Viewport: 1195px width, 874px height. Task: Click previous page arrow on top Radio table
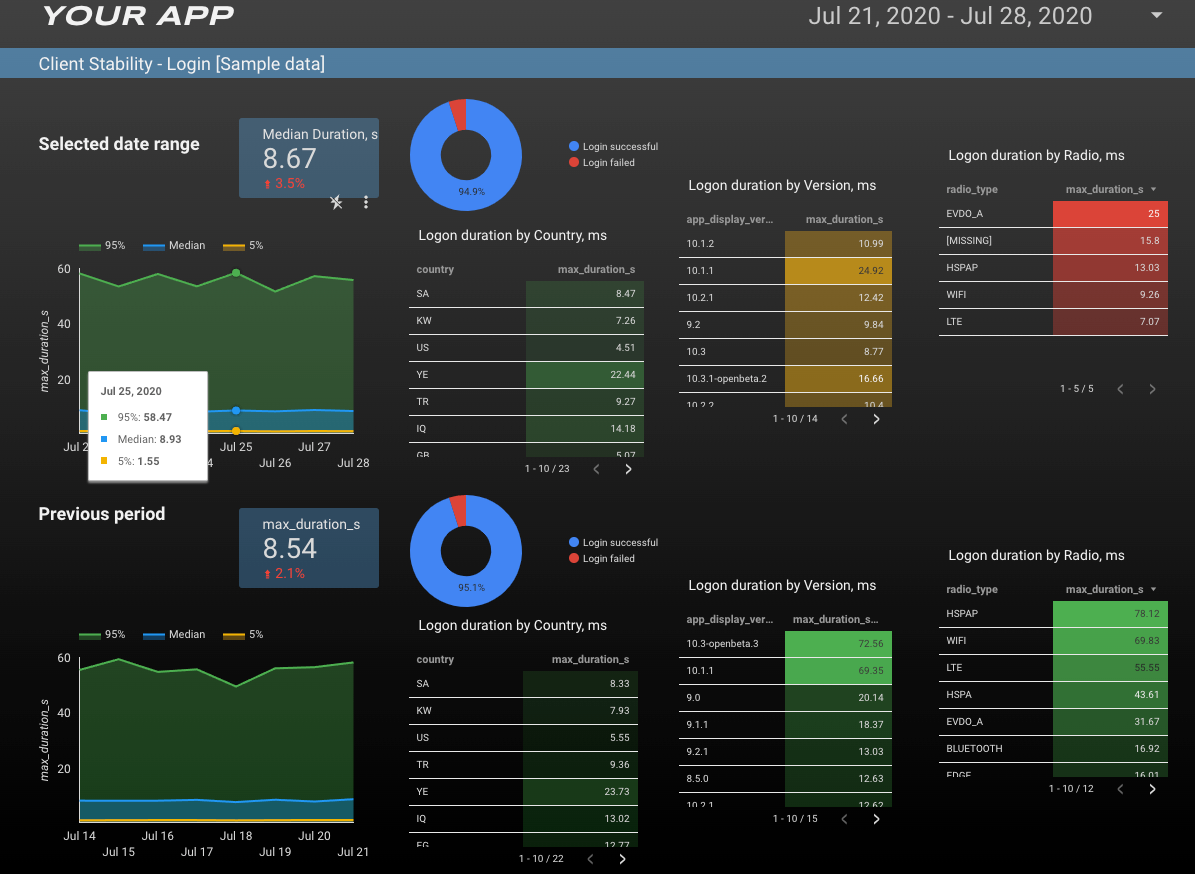(1122, 389)
